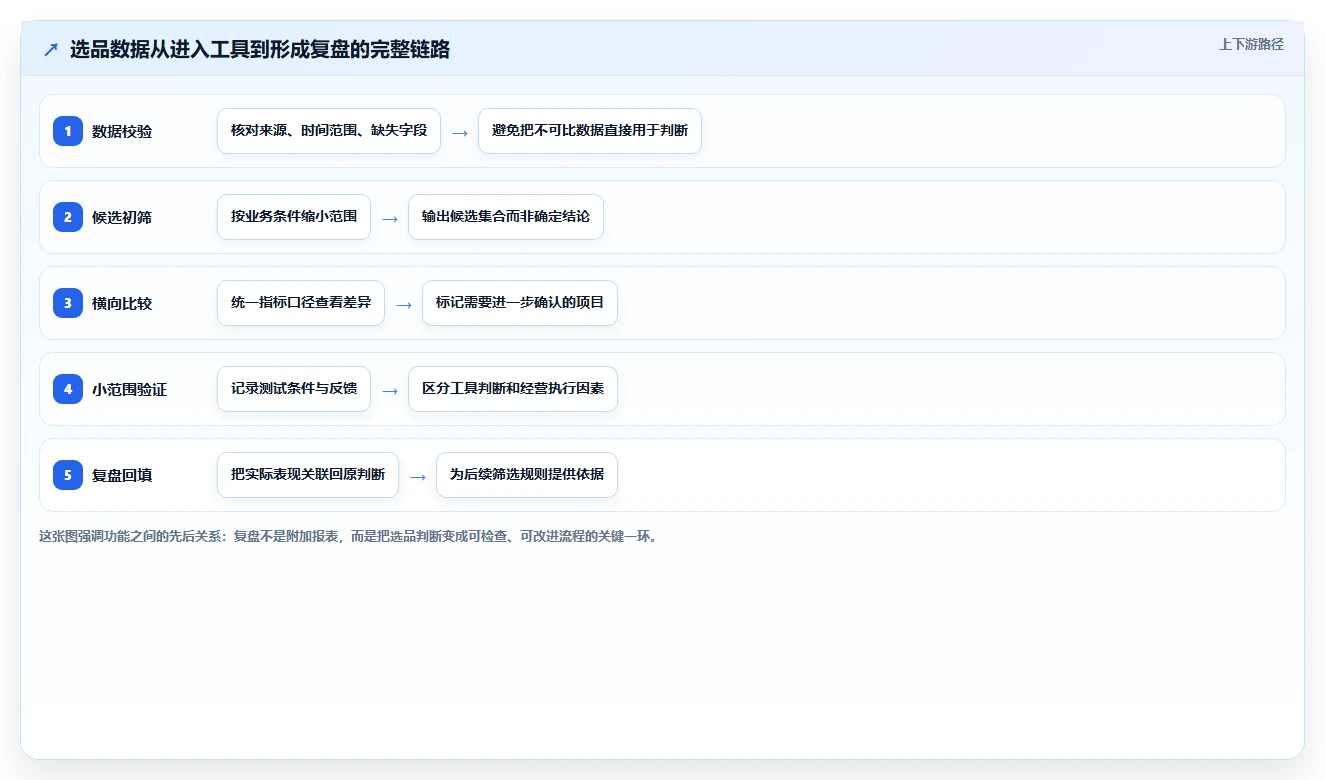Click the arrow between boxes in 数据校验 row

point(460,132)
